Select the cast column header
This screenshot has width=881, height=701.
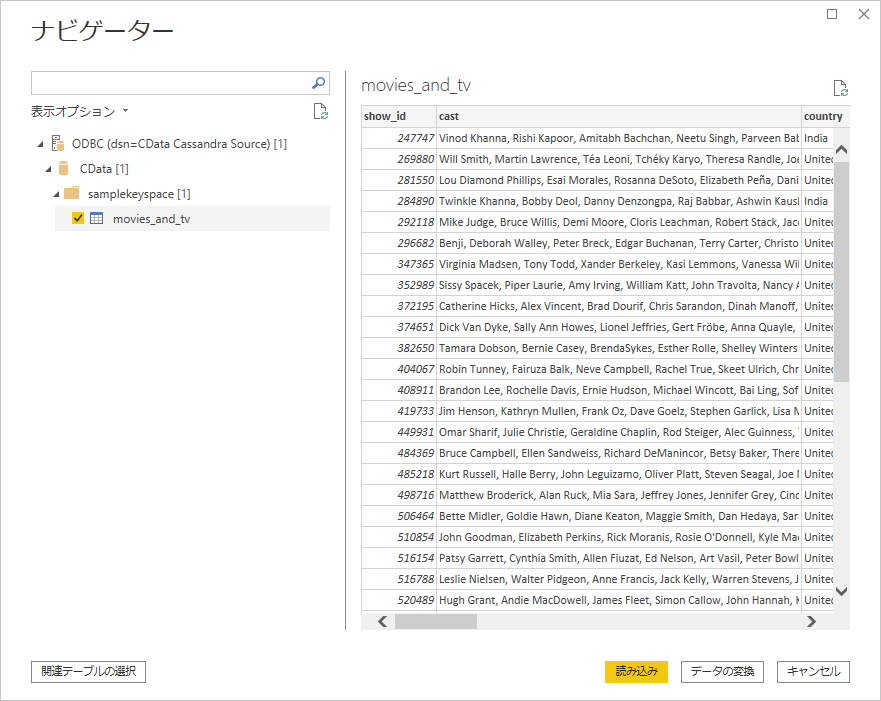coord(619,116)
